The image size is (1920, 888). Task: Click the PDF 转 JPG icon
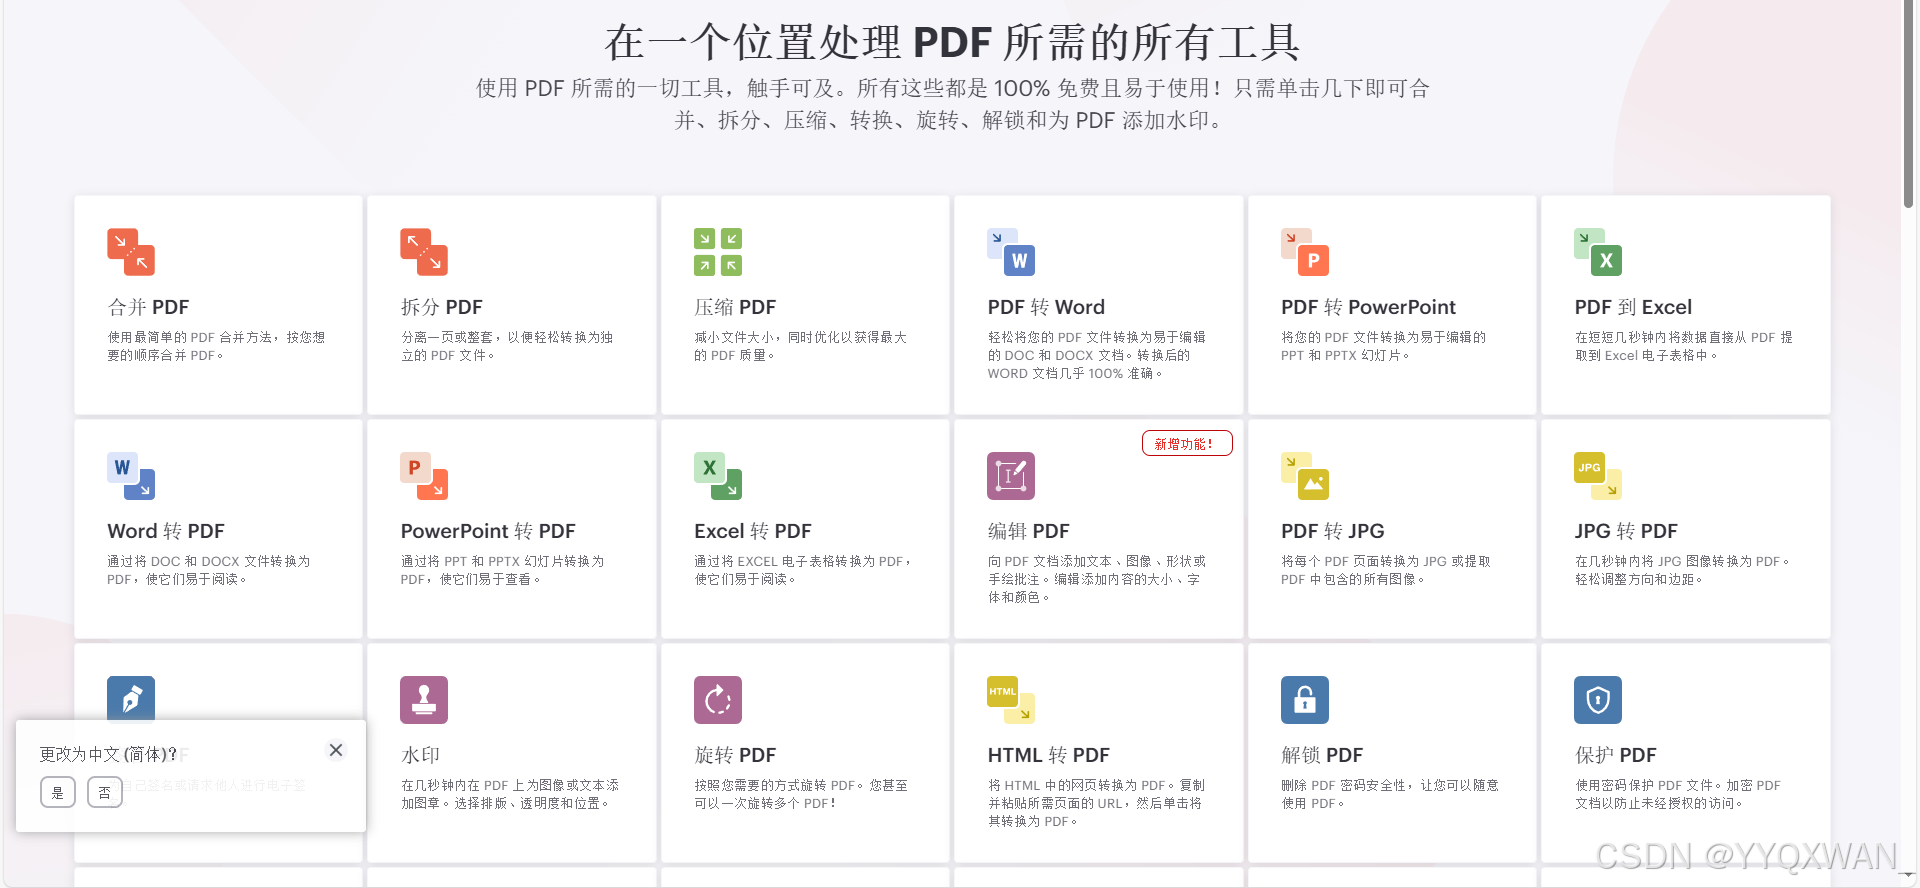pos(1305,476)
